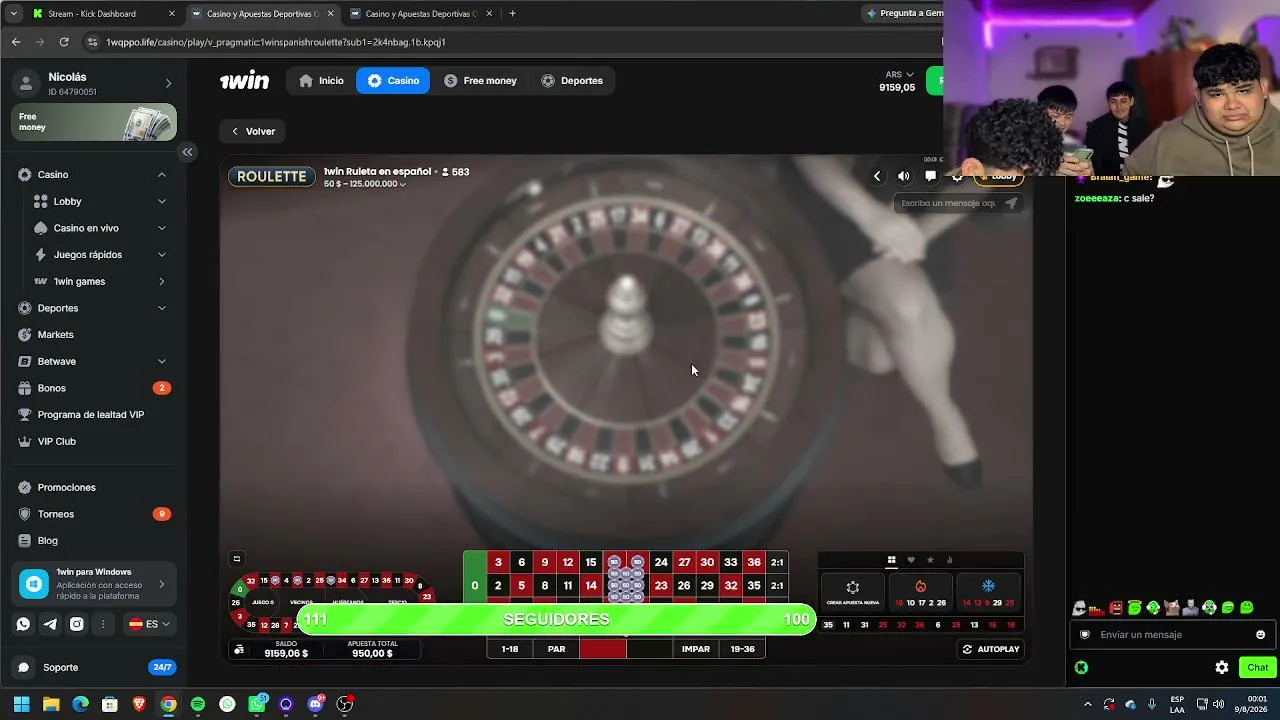The width and height of the screenshot is (1280, 720).
Task: Mute the roulette game sound
Action: click(x=904, y=176)
